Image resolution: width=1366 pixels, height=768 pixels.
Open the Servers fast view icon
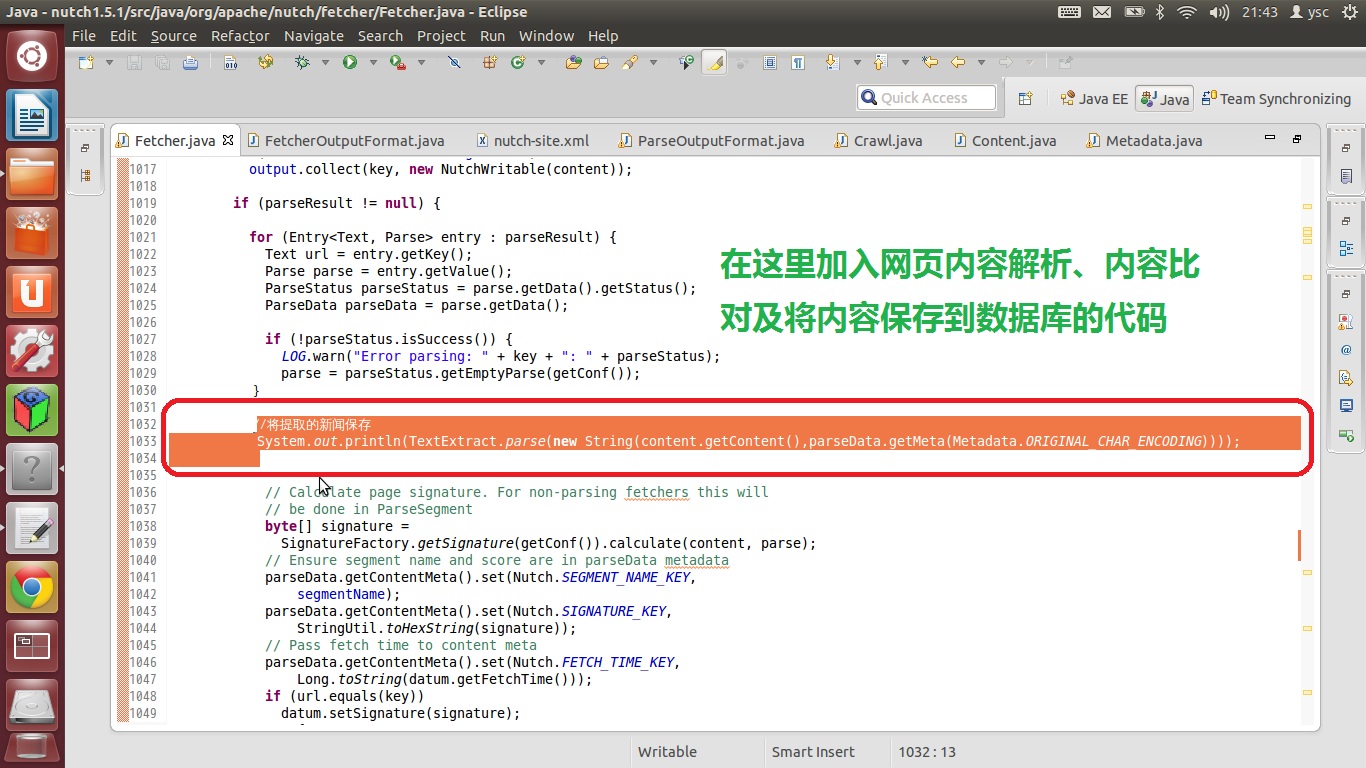(x=1346, y=436)
